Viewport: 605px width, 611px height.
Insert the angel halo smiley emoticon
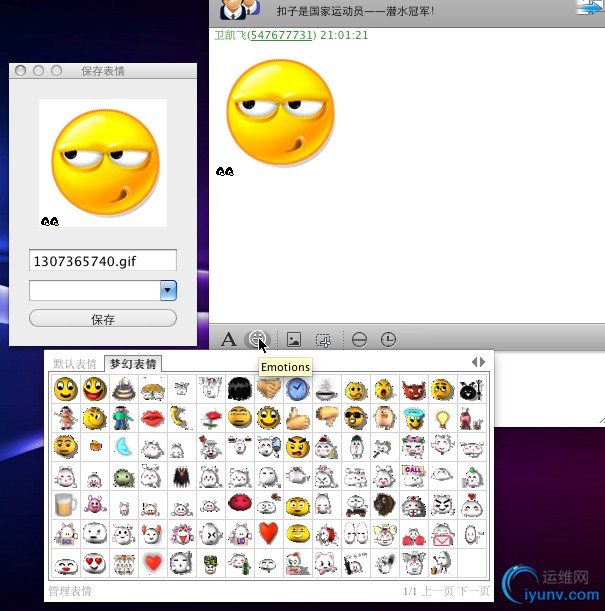[x=413, y=418]
